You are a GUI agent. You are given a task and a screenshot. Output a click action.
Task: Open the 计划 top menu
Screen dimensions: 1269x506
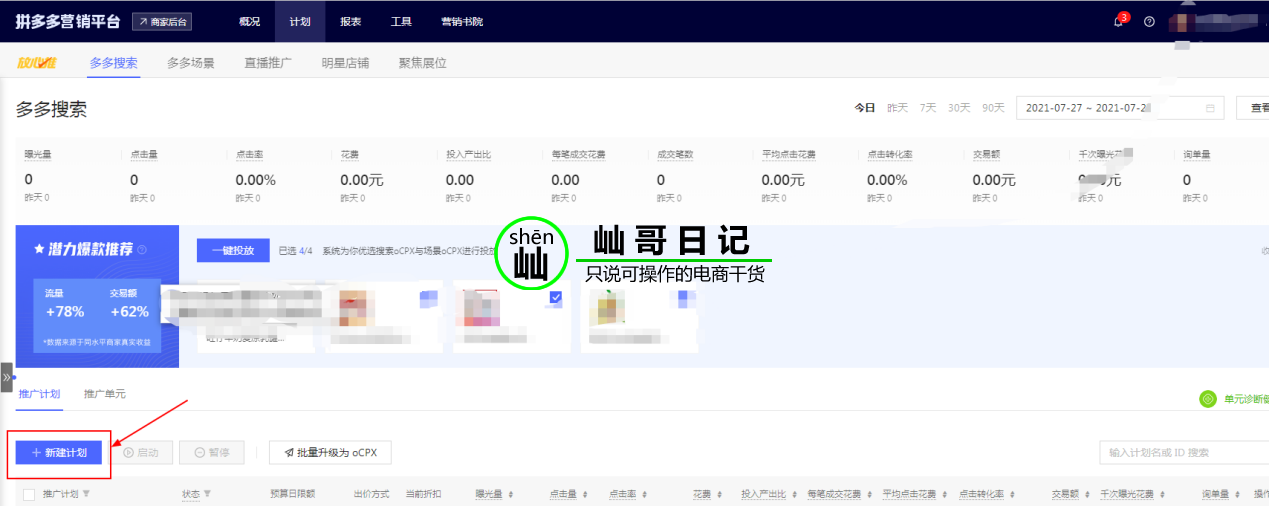click(300, 21)
